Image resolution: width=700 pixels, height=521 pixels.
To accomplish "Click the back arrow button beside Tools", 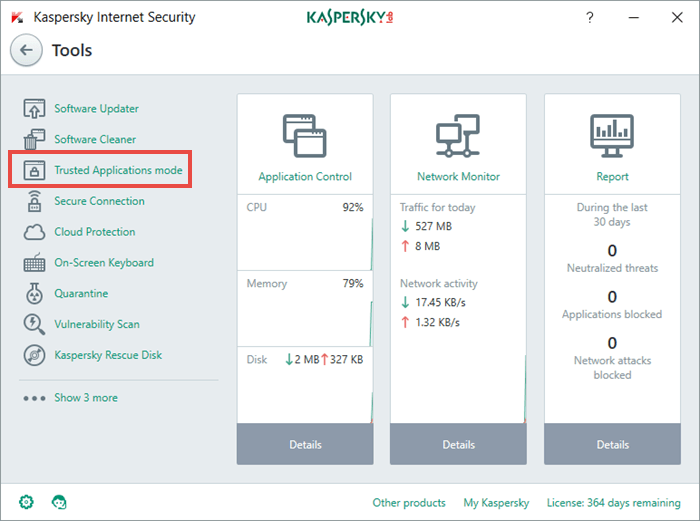I will click(26, 50).
